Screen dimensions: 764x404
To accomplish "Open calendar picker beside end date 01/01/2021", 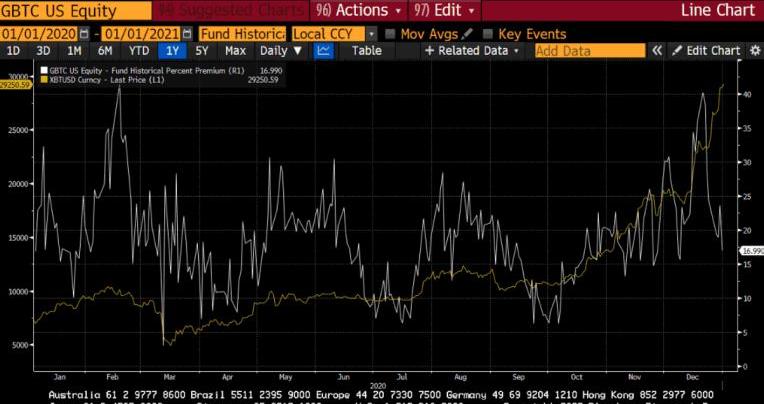I will click(x=187, y=34).
